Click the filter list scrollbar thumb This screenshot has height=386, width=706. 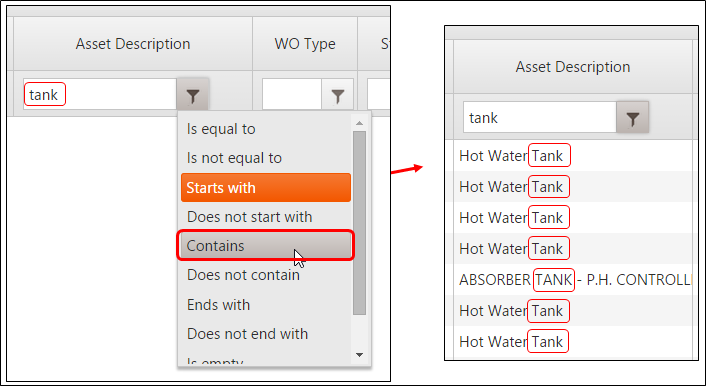click(359, 223)
